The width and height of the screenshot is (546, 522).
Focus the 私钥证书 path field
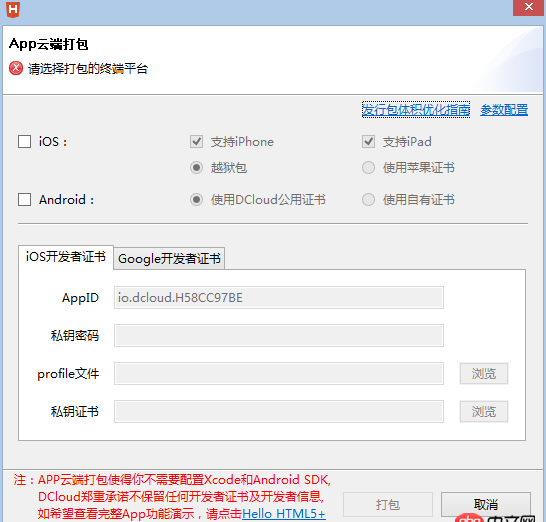click(279, 412)
